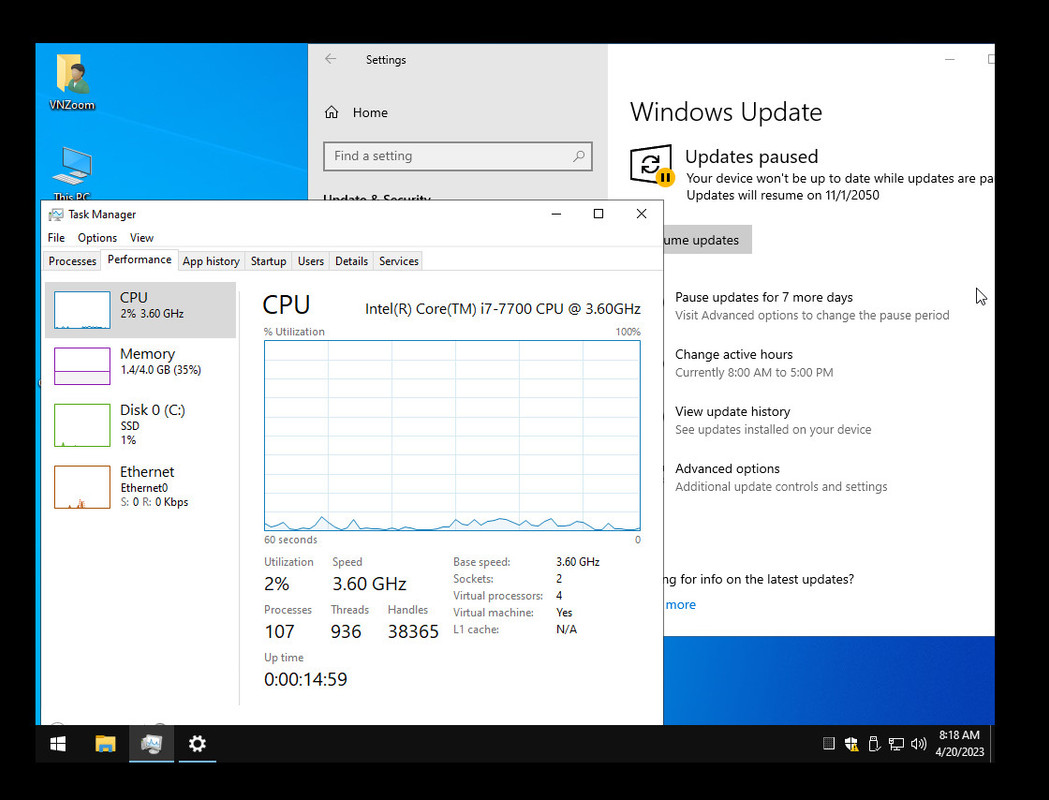Click Updates will resume on 11/1/2050 text

pos(783,195)
